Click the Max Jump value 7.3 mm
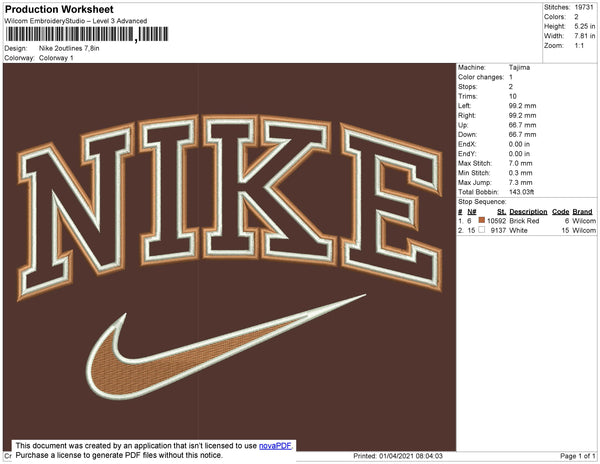This screenshot has width=600, height=464. point(520,182)
